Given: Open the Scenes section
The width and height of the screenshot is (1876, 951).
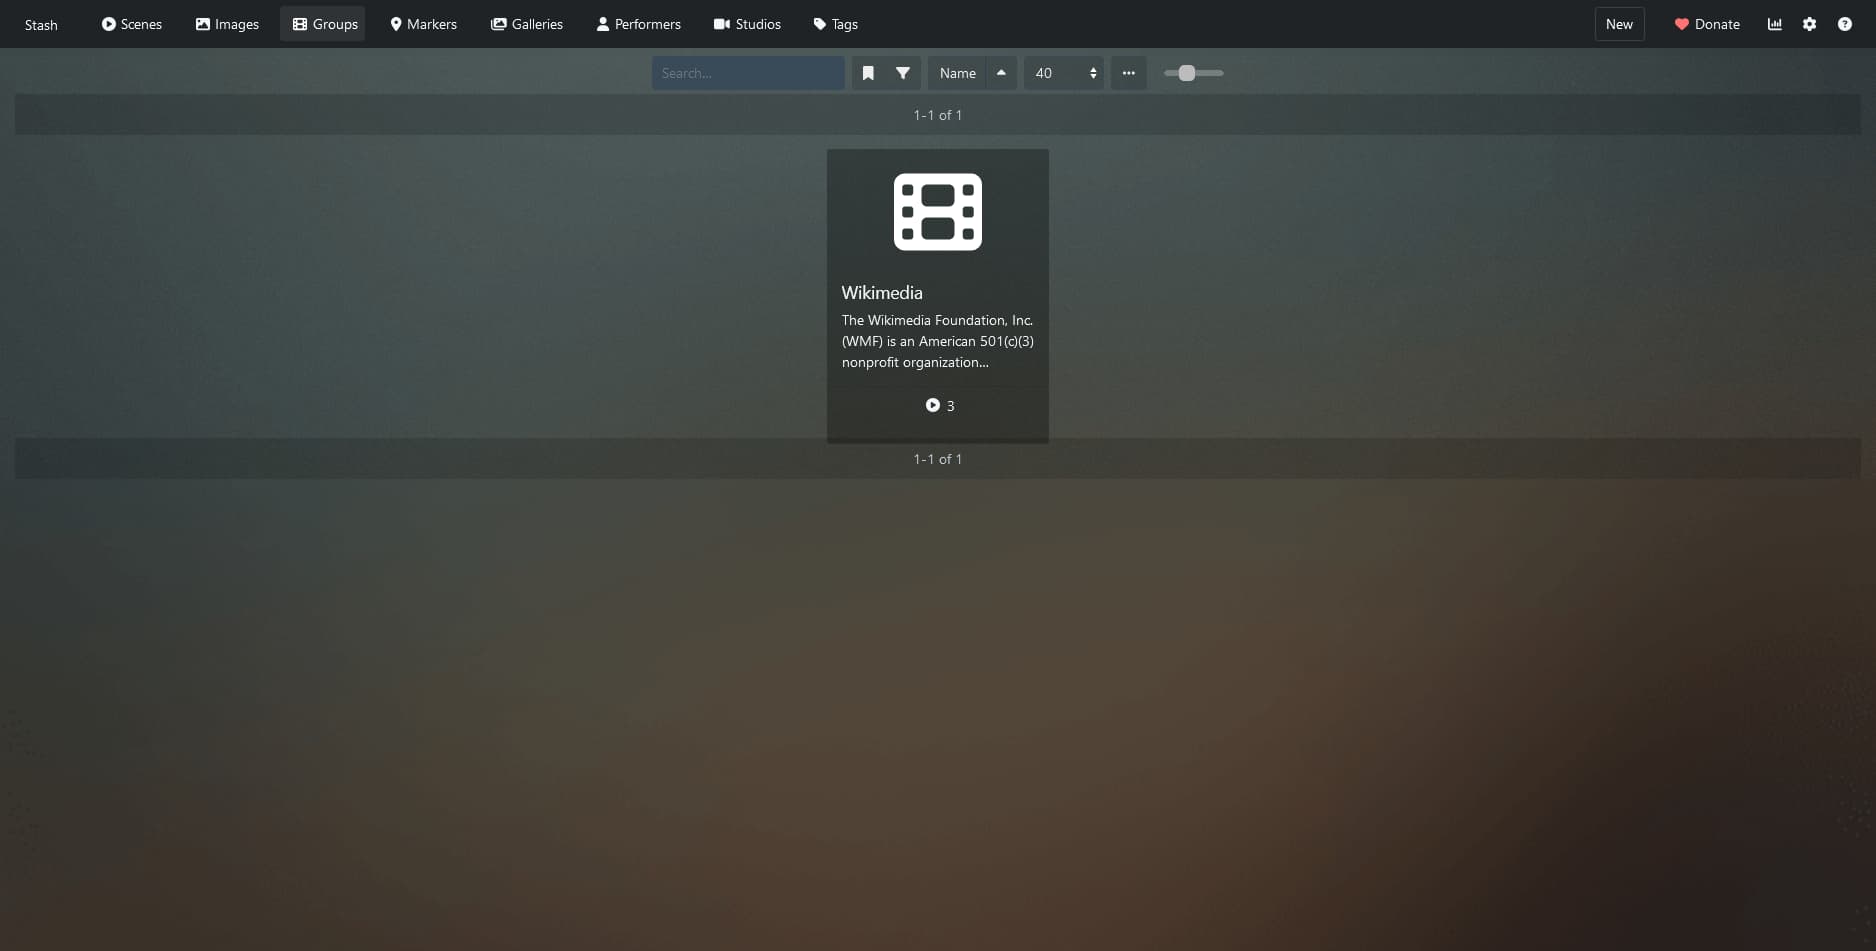Looking at the screenshot, I should (x=131, y=24).
